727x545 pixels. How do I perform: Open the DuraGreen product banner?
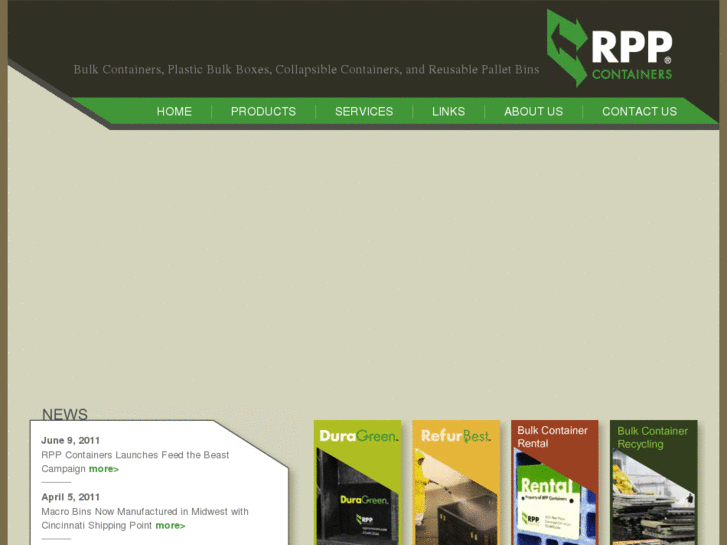[357, 482]
